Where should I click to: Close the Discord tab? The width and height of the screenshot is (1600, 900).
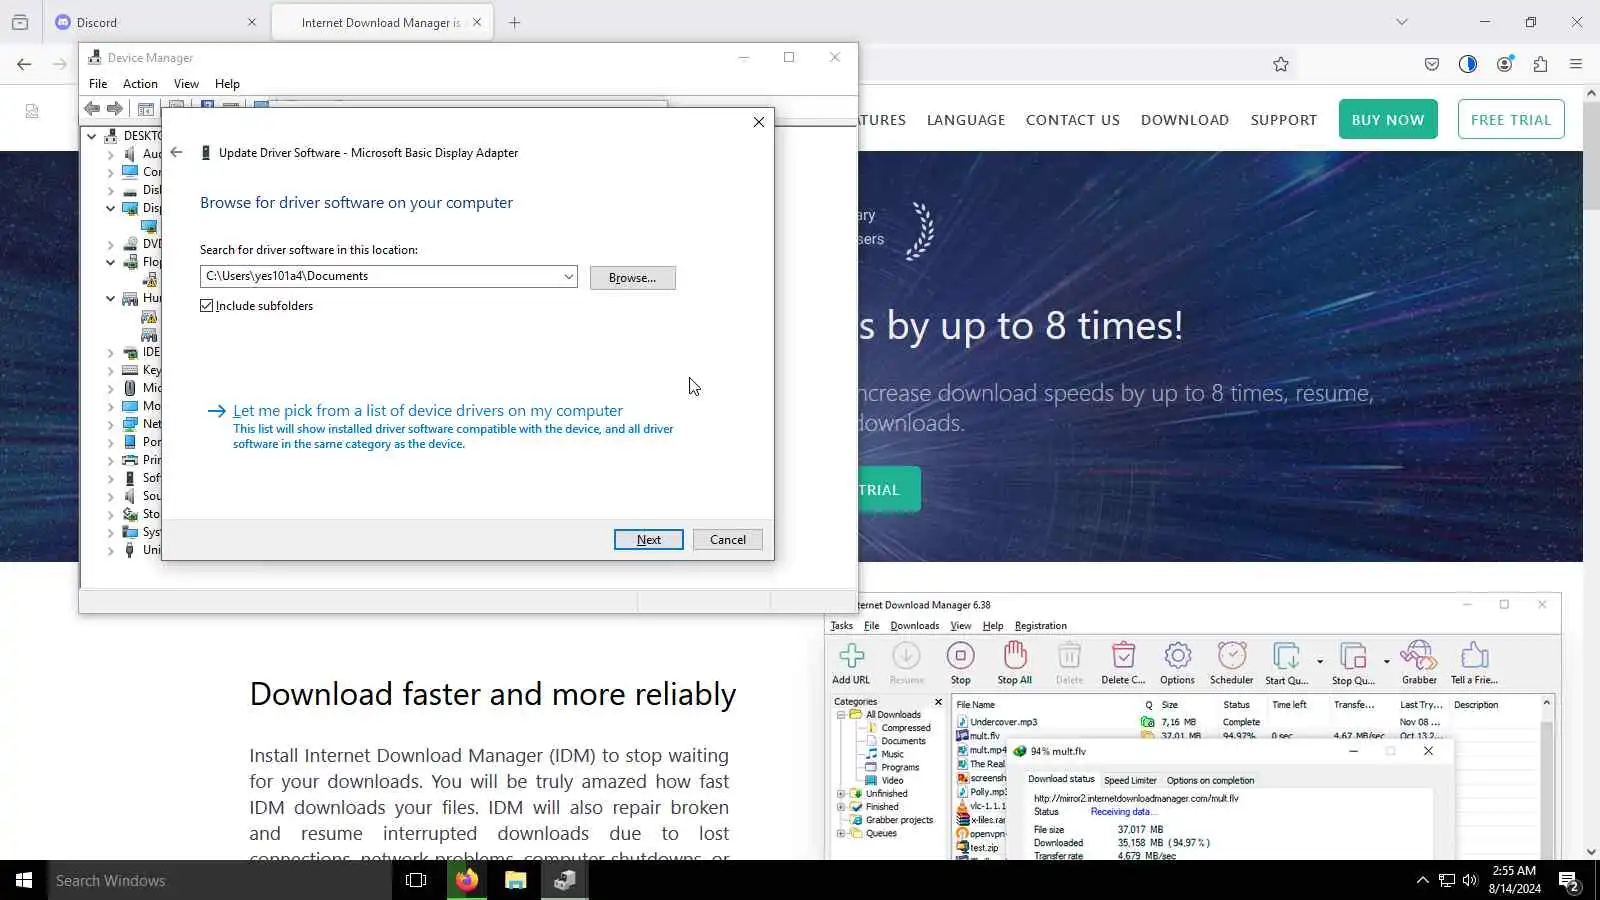pos(251,22)
